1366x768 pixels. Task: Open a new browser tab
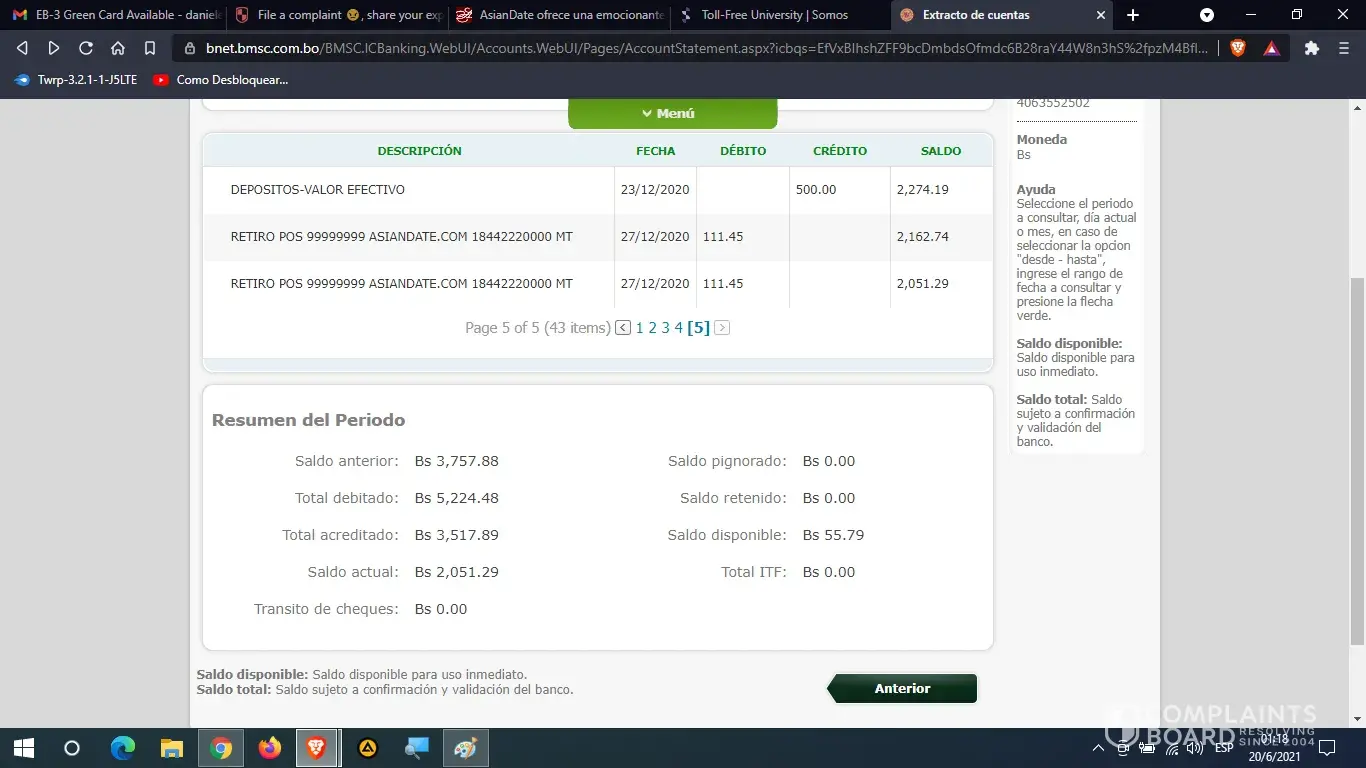click(x=1133, y=15)
